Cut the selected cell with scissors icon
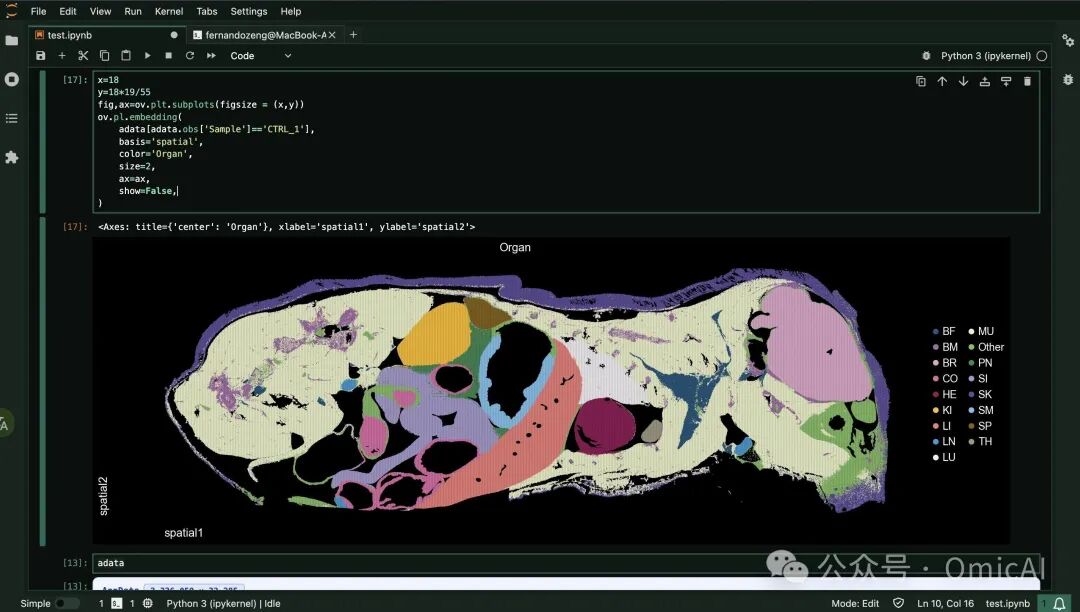This screenshot has width=1080, height=612. coord(83,56)
